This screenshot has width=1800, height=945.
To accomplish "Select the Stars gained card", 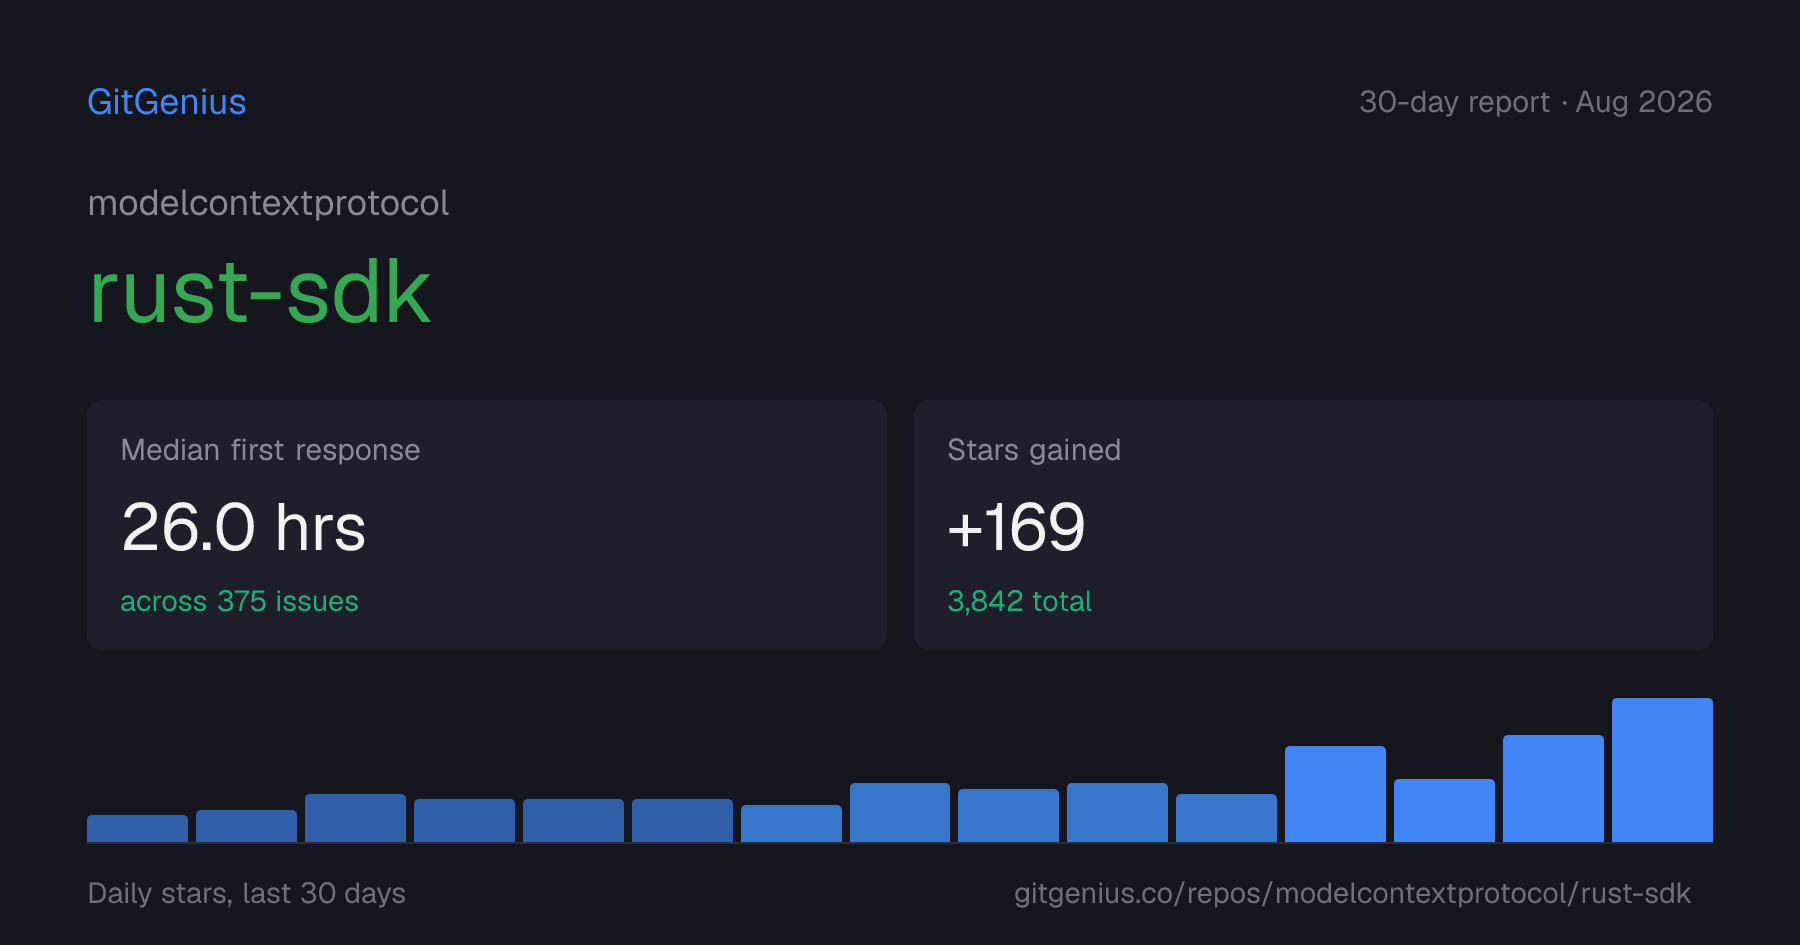I will 1313,525.
